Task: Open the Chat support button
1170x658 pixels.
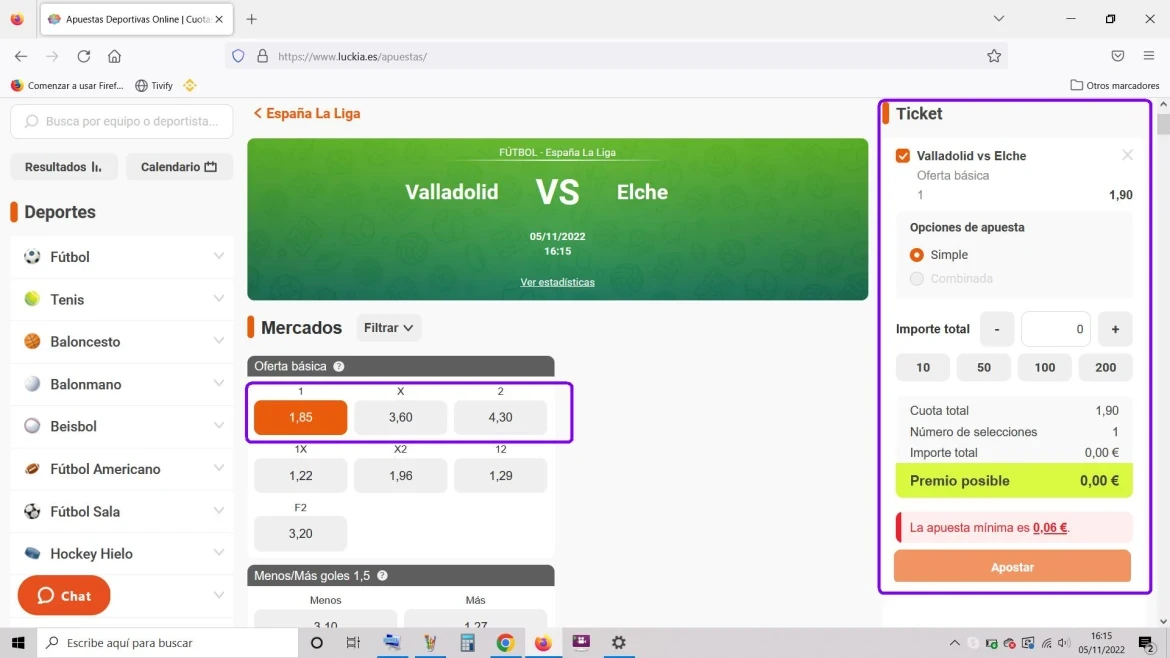Action: (64, 595)
